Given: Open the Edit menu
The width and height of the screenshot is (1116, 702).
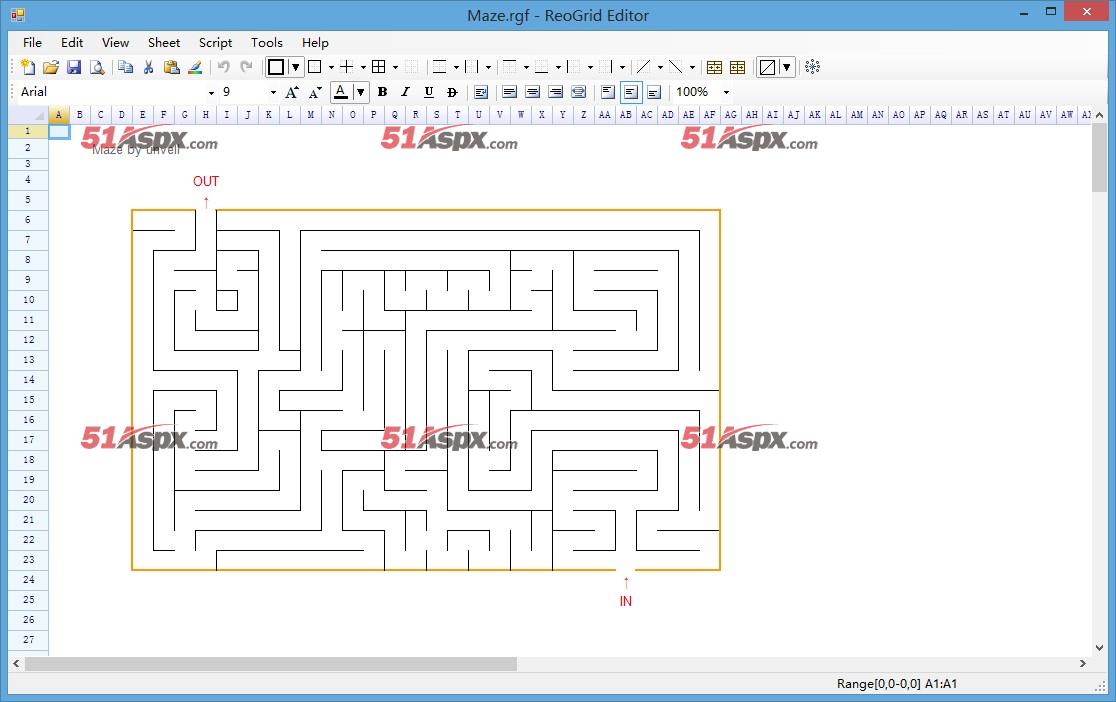Looking at the screenshot, I should (72, 43).
